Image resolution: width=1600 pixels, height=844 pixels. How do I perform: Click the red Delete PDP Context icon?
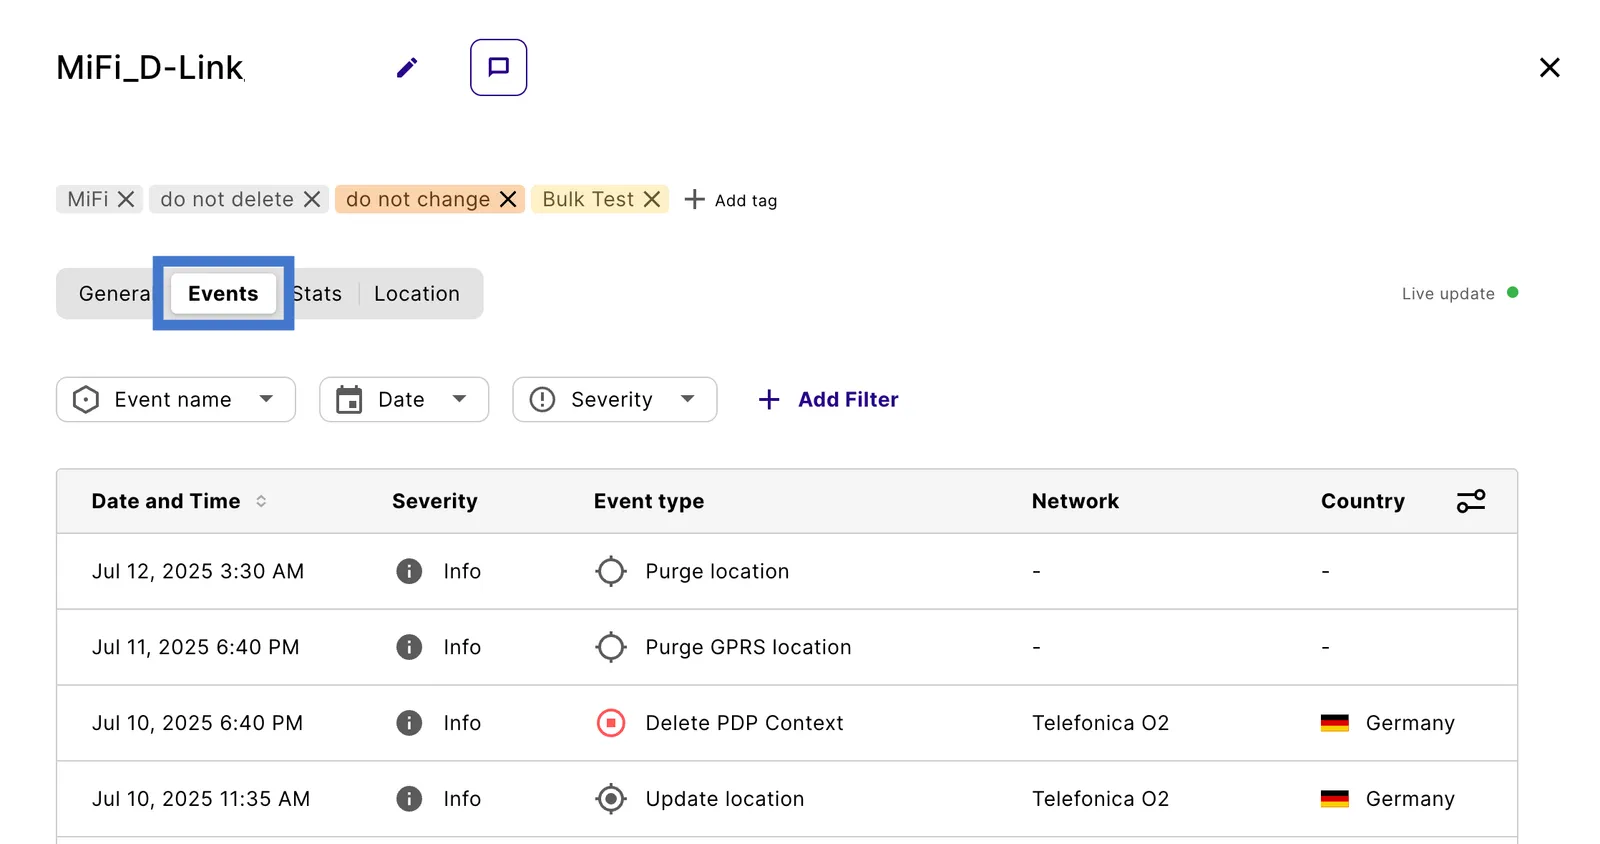(611, 723)
